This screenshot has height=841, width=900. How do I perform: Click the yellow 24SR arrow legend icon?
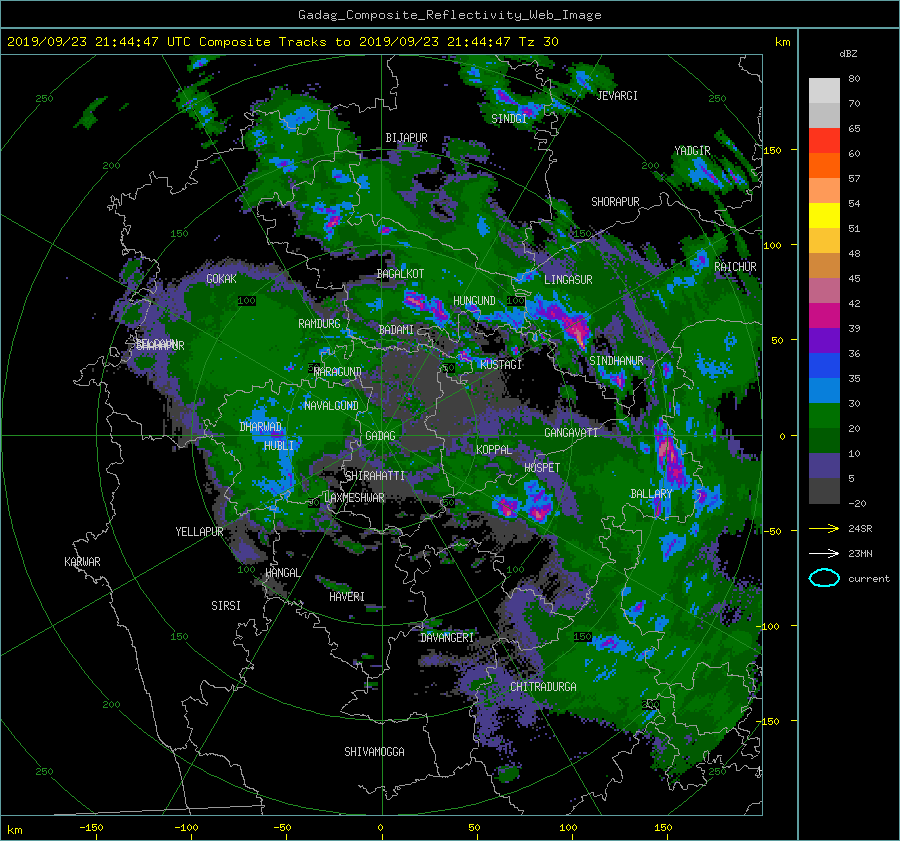(x=824, y=528)
